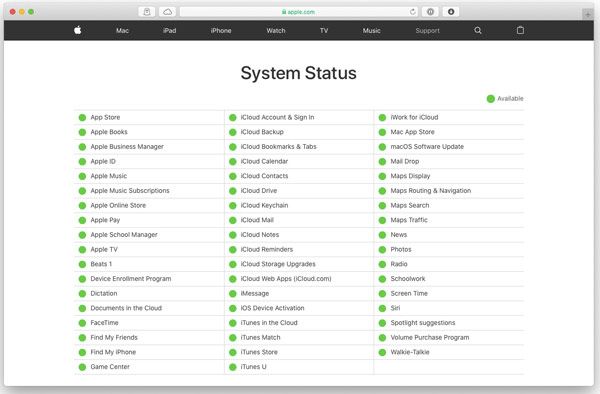Click the green status dot beside FaceTime
600x394 pixels.
[82, 323]
